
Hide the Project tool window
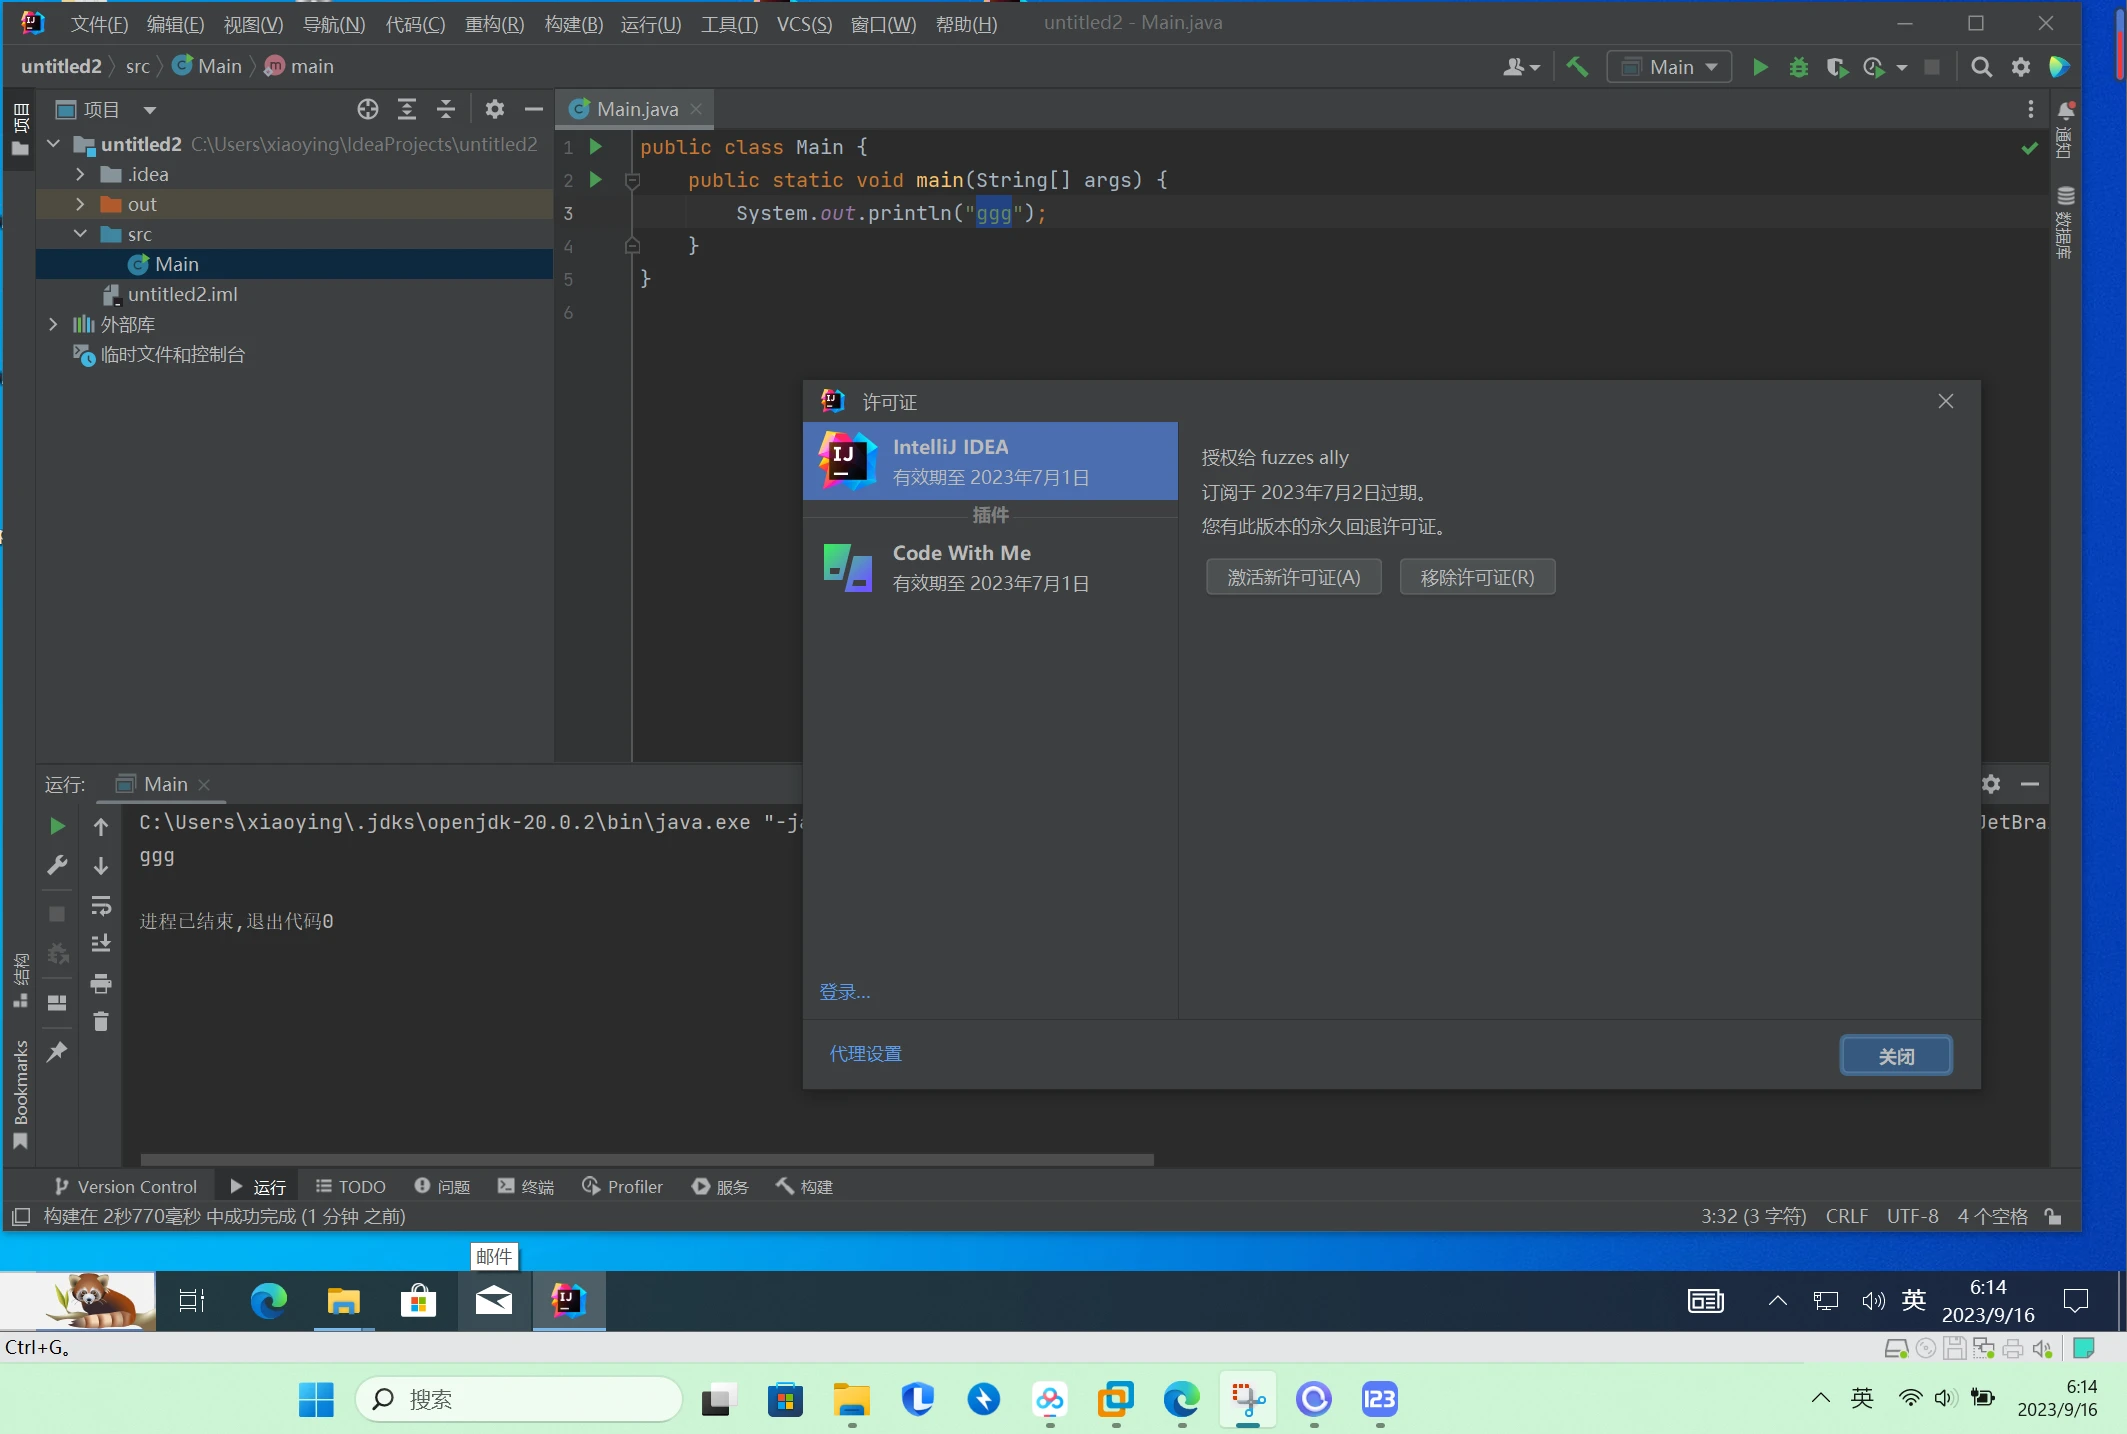(534, 109)
